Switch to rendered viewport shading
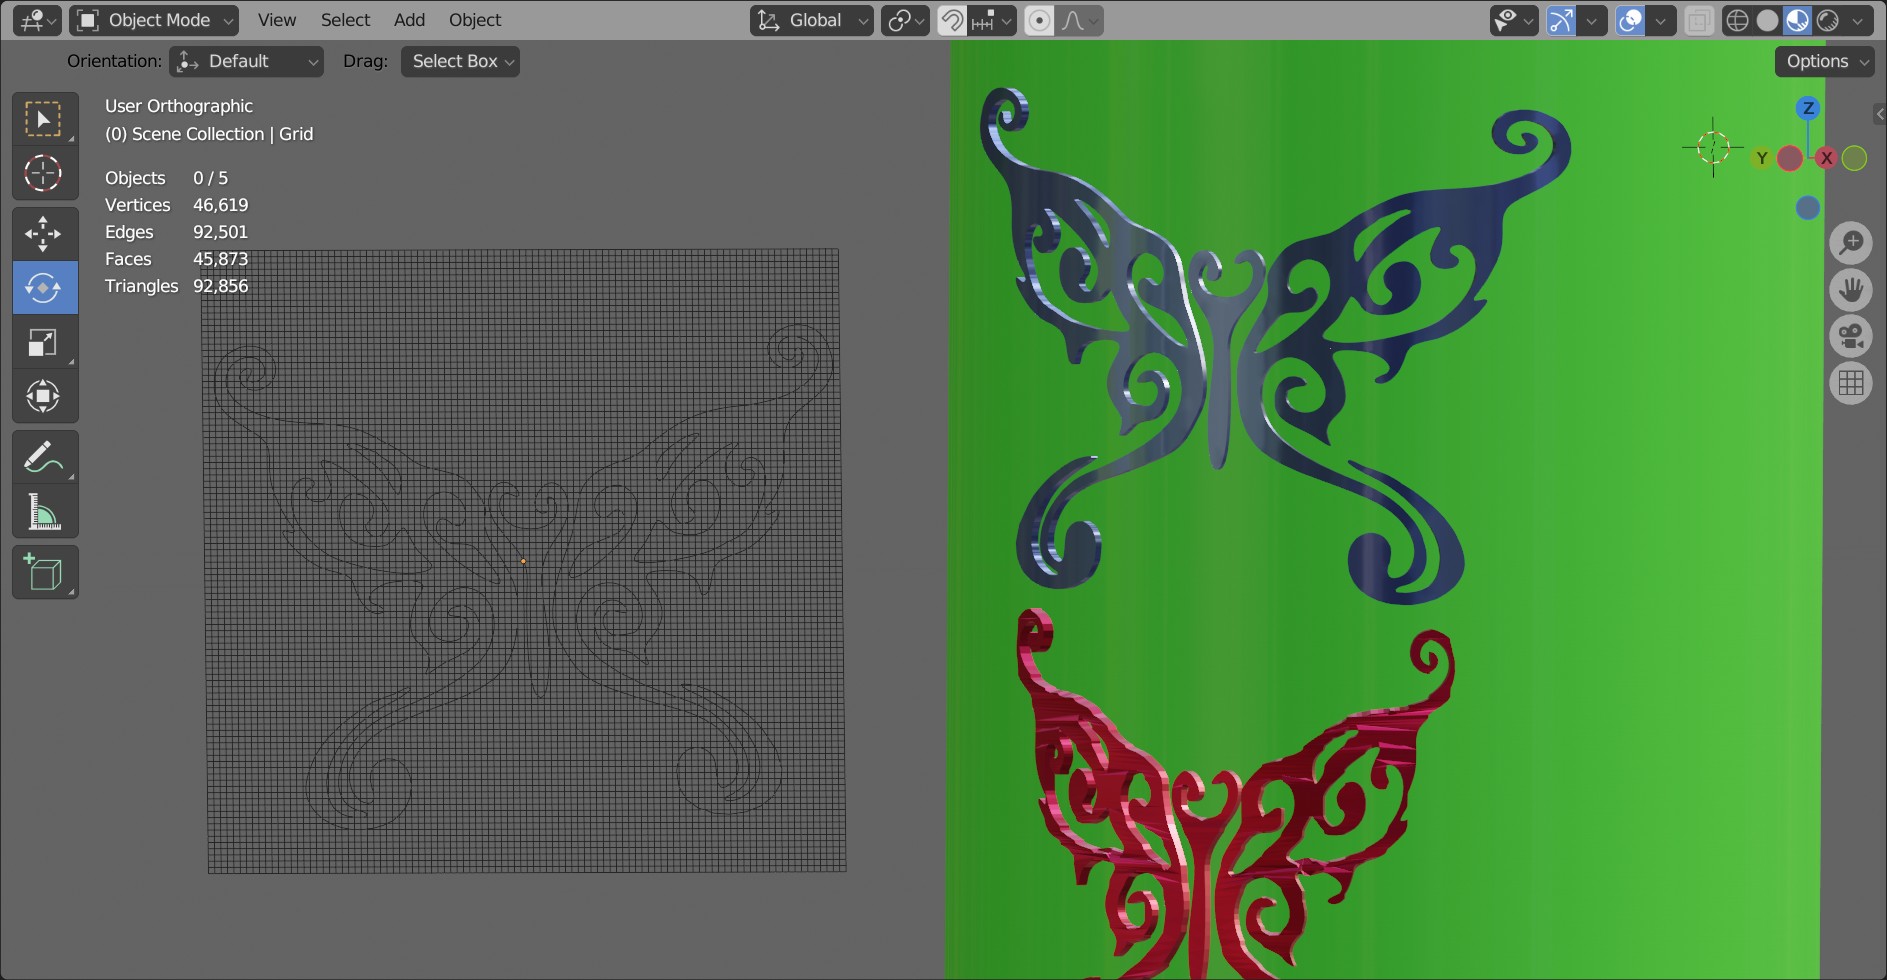This screenshot has width=1887, height=980. pyautogui.click(x=1828, y=20)
